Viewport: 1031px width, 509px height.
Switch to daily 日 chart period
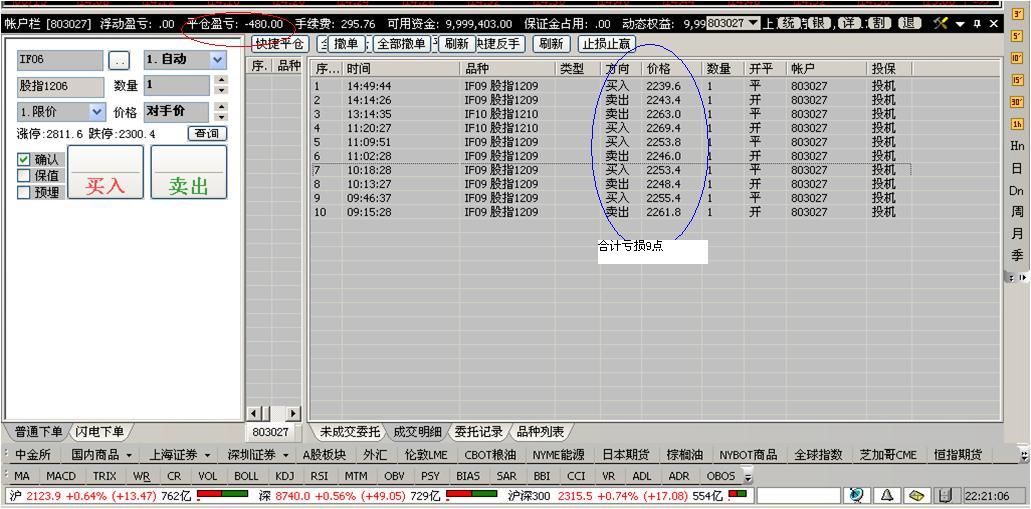point(1017,168)
